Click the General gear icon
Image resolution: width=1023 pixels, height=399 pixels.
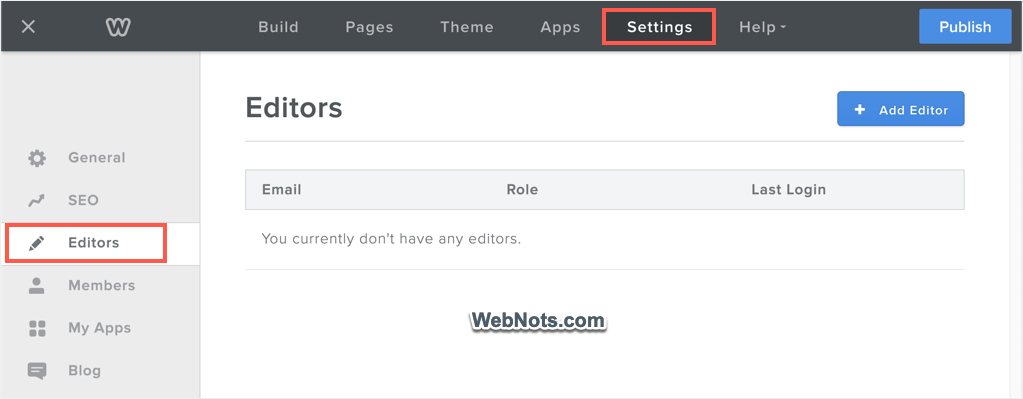(x=37, y=158)
